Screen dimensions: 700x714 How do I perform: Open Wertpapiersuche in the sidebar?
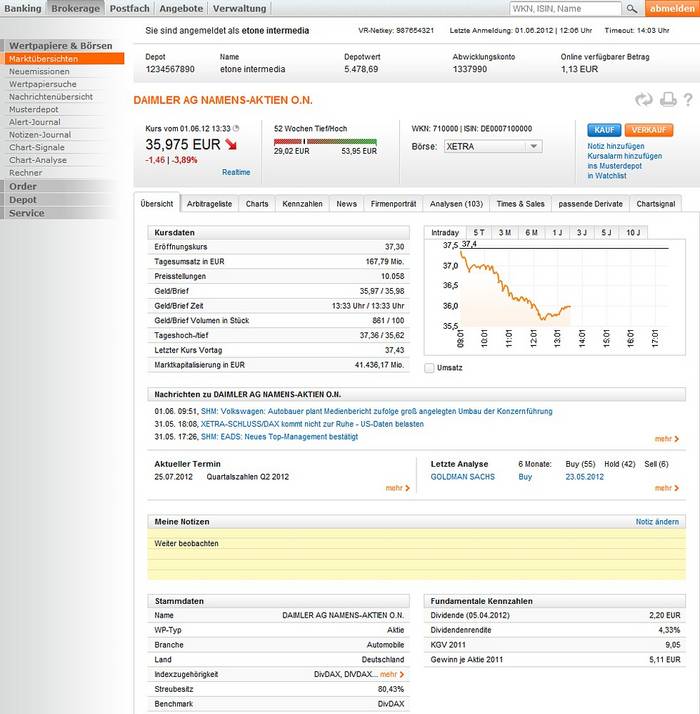click(x=43, y=84)
